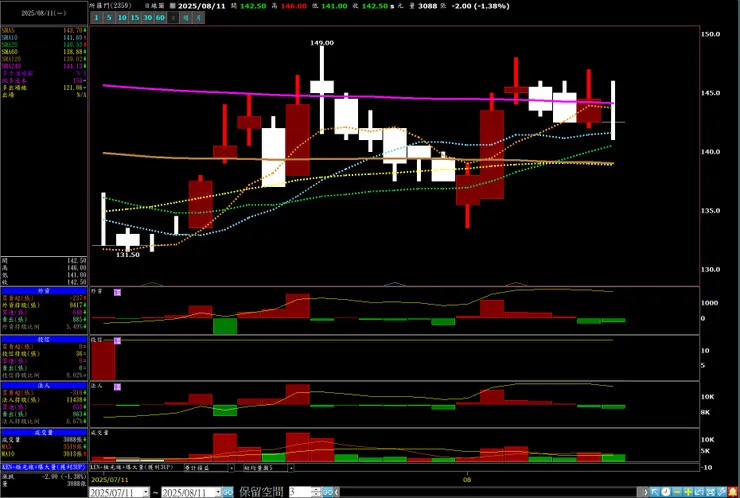Click the SMA240 legend row
The image size is (740, 498).
44,66
